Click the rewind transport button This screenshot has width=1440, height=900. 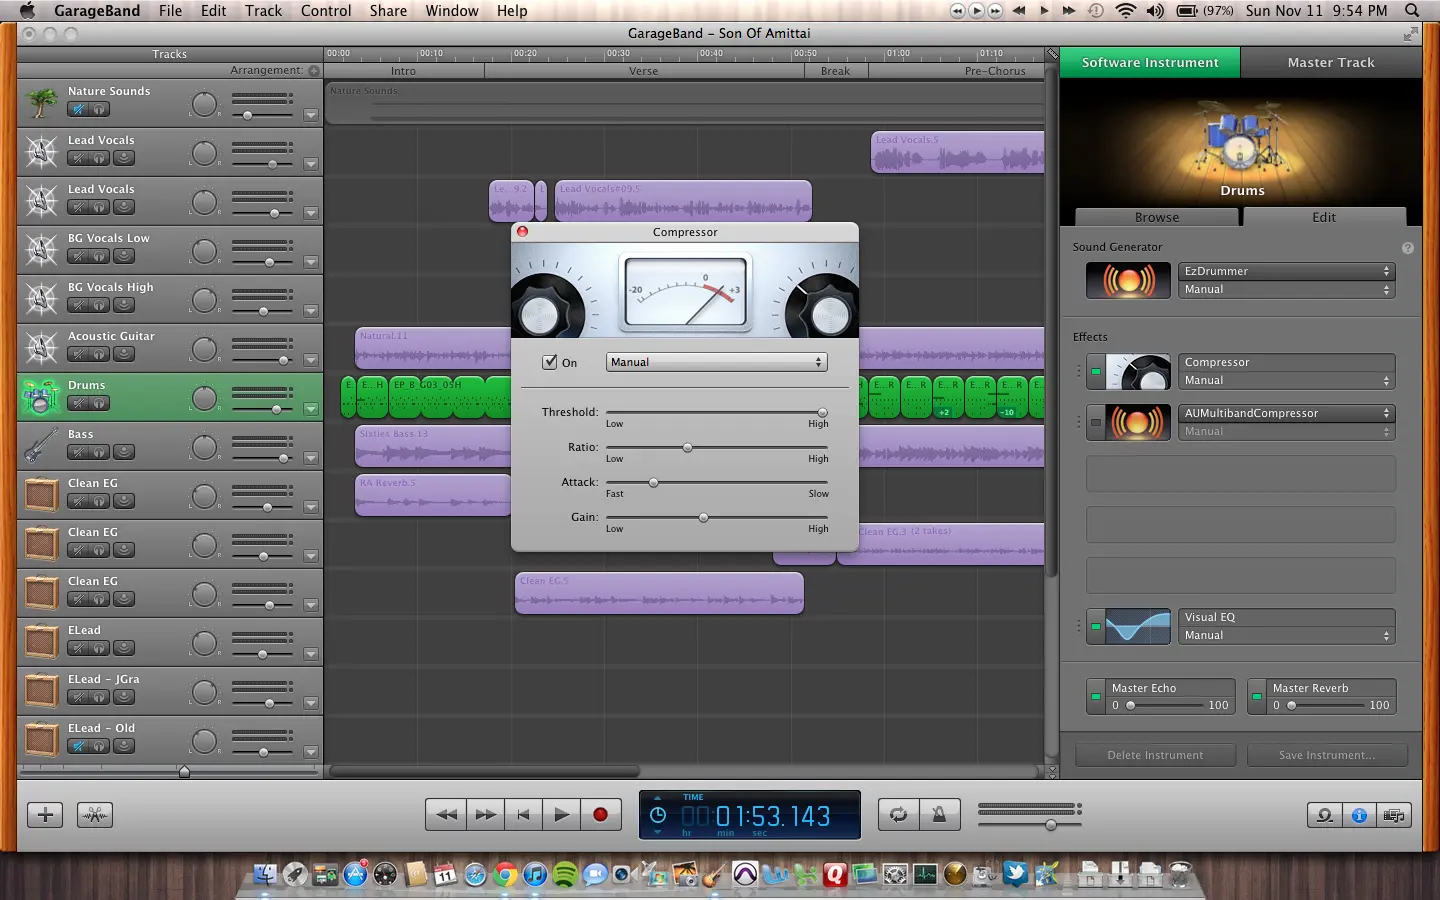[x=446, y=814]
